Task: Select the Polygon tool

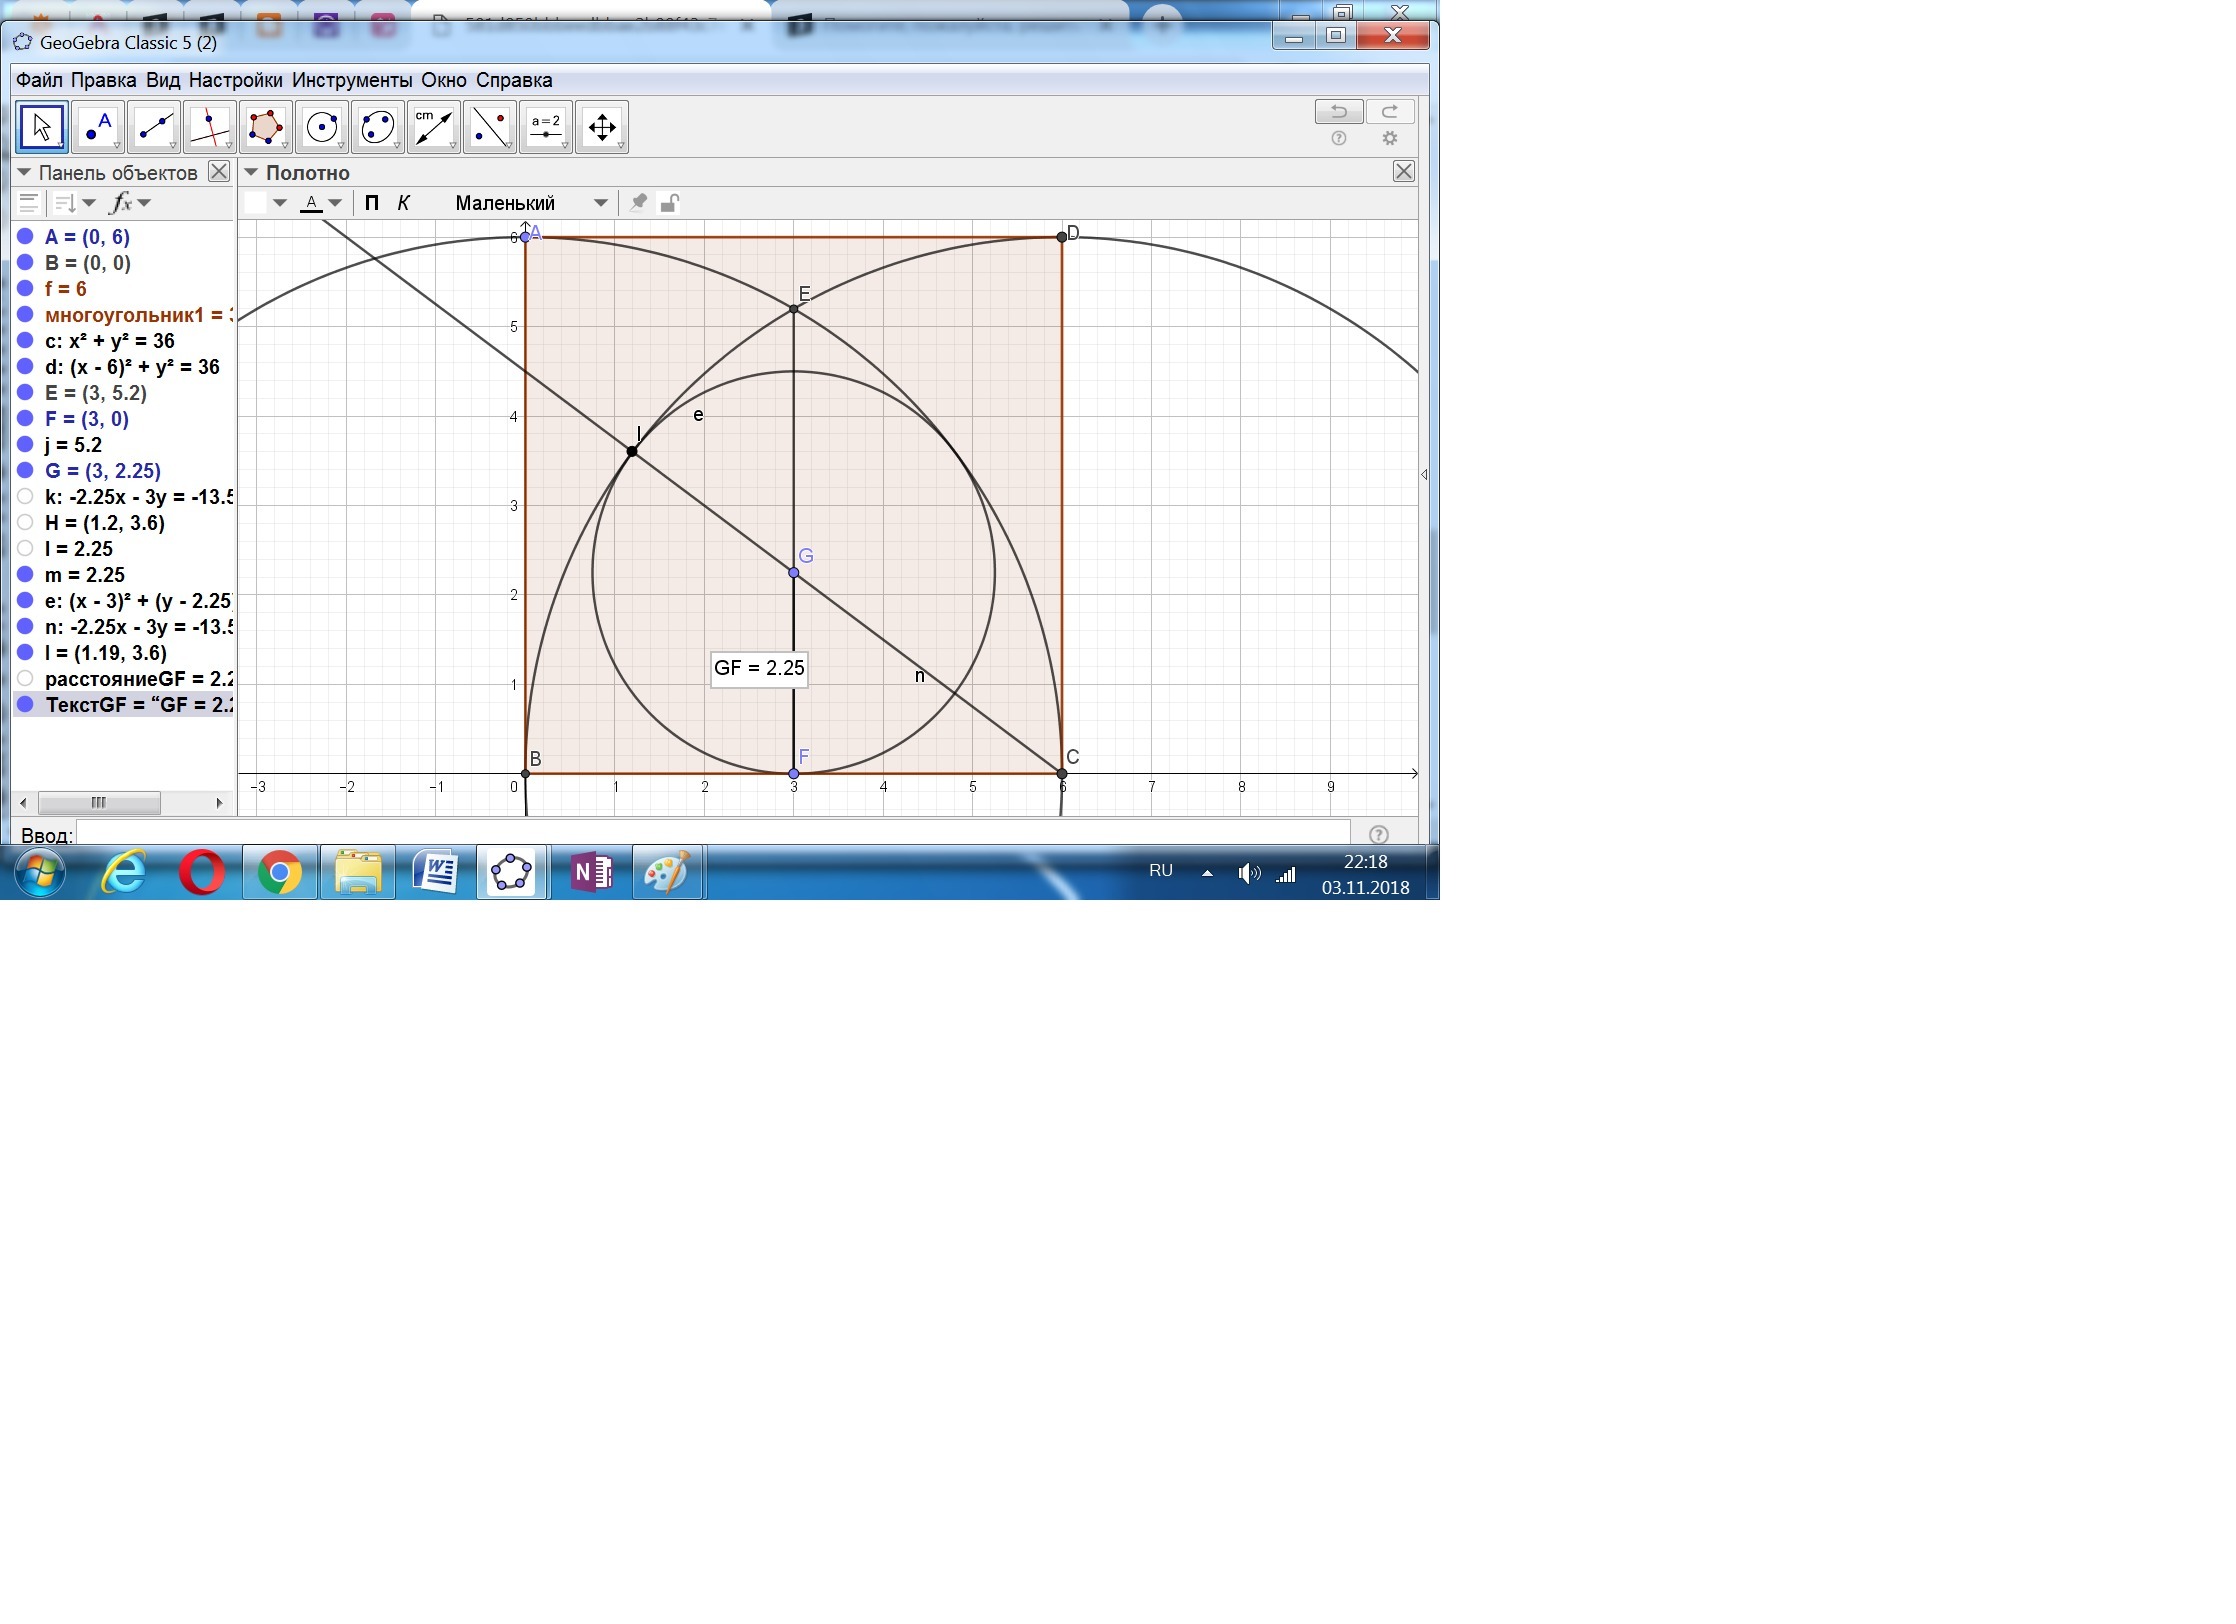Action: click(265, 127)
